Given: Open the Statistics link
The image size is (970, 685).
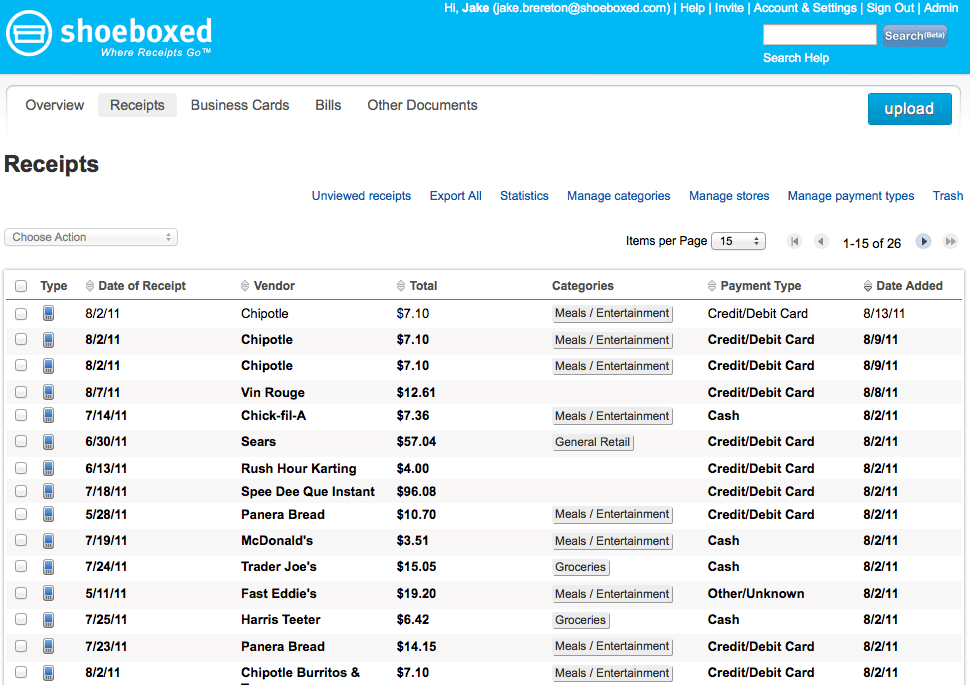Looking at the screenshot, I should pos(524,196).
